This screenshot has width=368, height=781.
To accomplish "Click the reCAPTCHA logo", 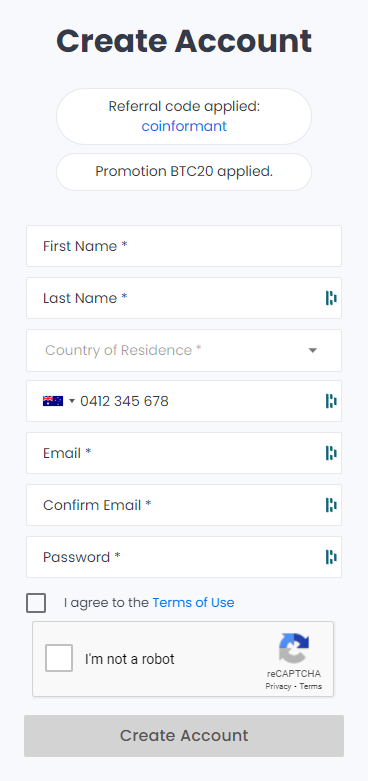I will click(294, 649).
